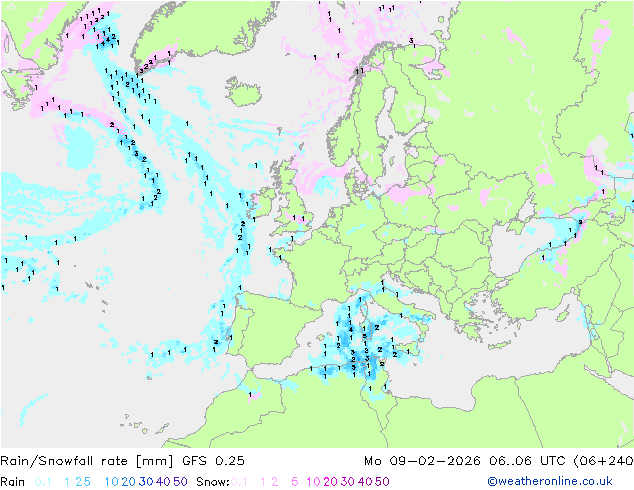Click the Snow legend value "40"
Viewport: 634px width, 490px height.
pyautogui.click(x=365, y=482)
